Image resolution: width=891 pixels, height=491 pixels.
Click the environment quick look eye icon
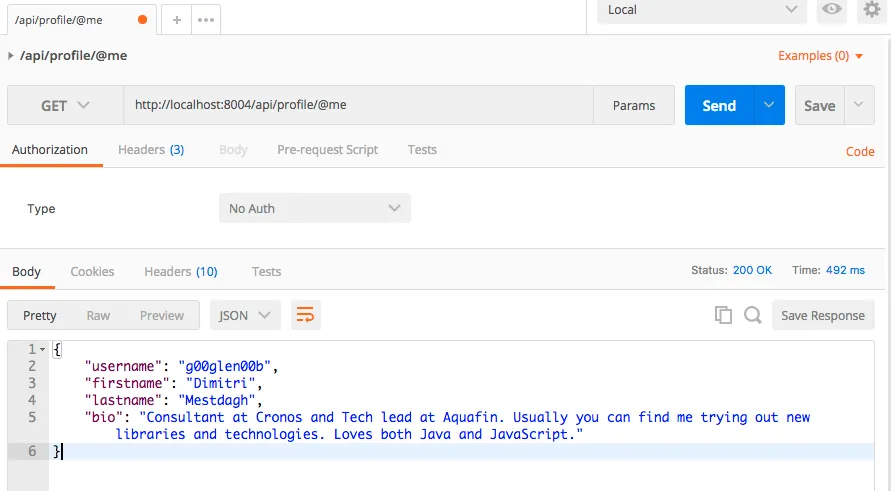click(x=830, y=10)
